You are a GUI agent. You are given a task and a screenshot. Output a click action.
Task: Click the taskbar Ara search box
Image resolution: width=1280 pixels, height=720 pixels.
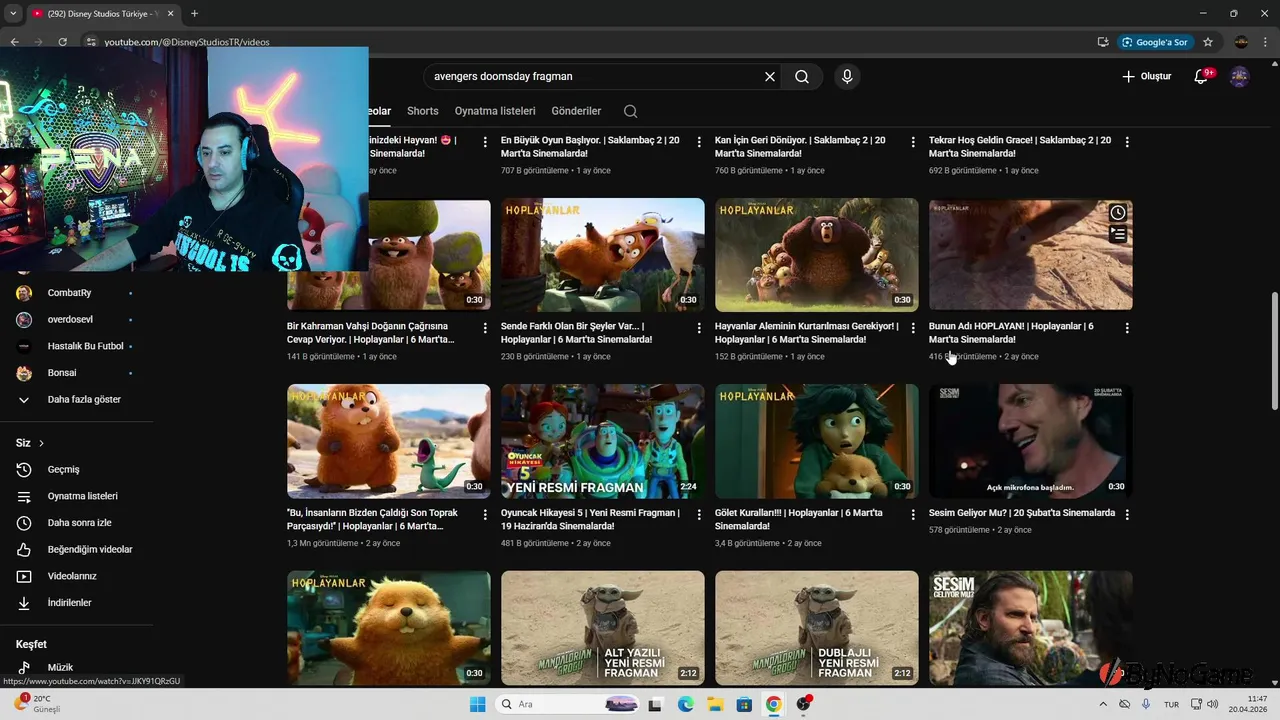(x=568, y=704)
